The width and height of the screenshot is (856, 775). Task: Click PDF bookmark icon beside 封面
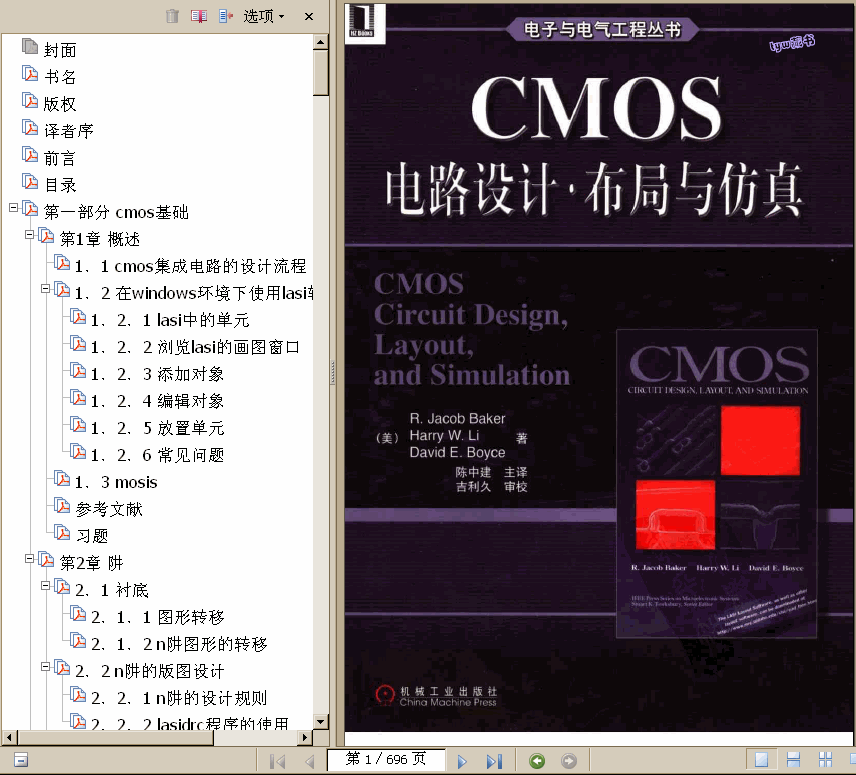(x=30, y=46)
